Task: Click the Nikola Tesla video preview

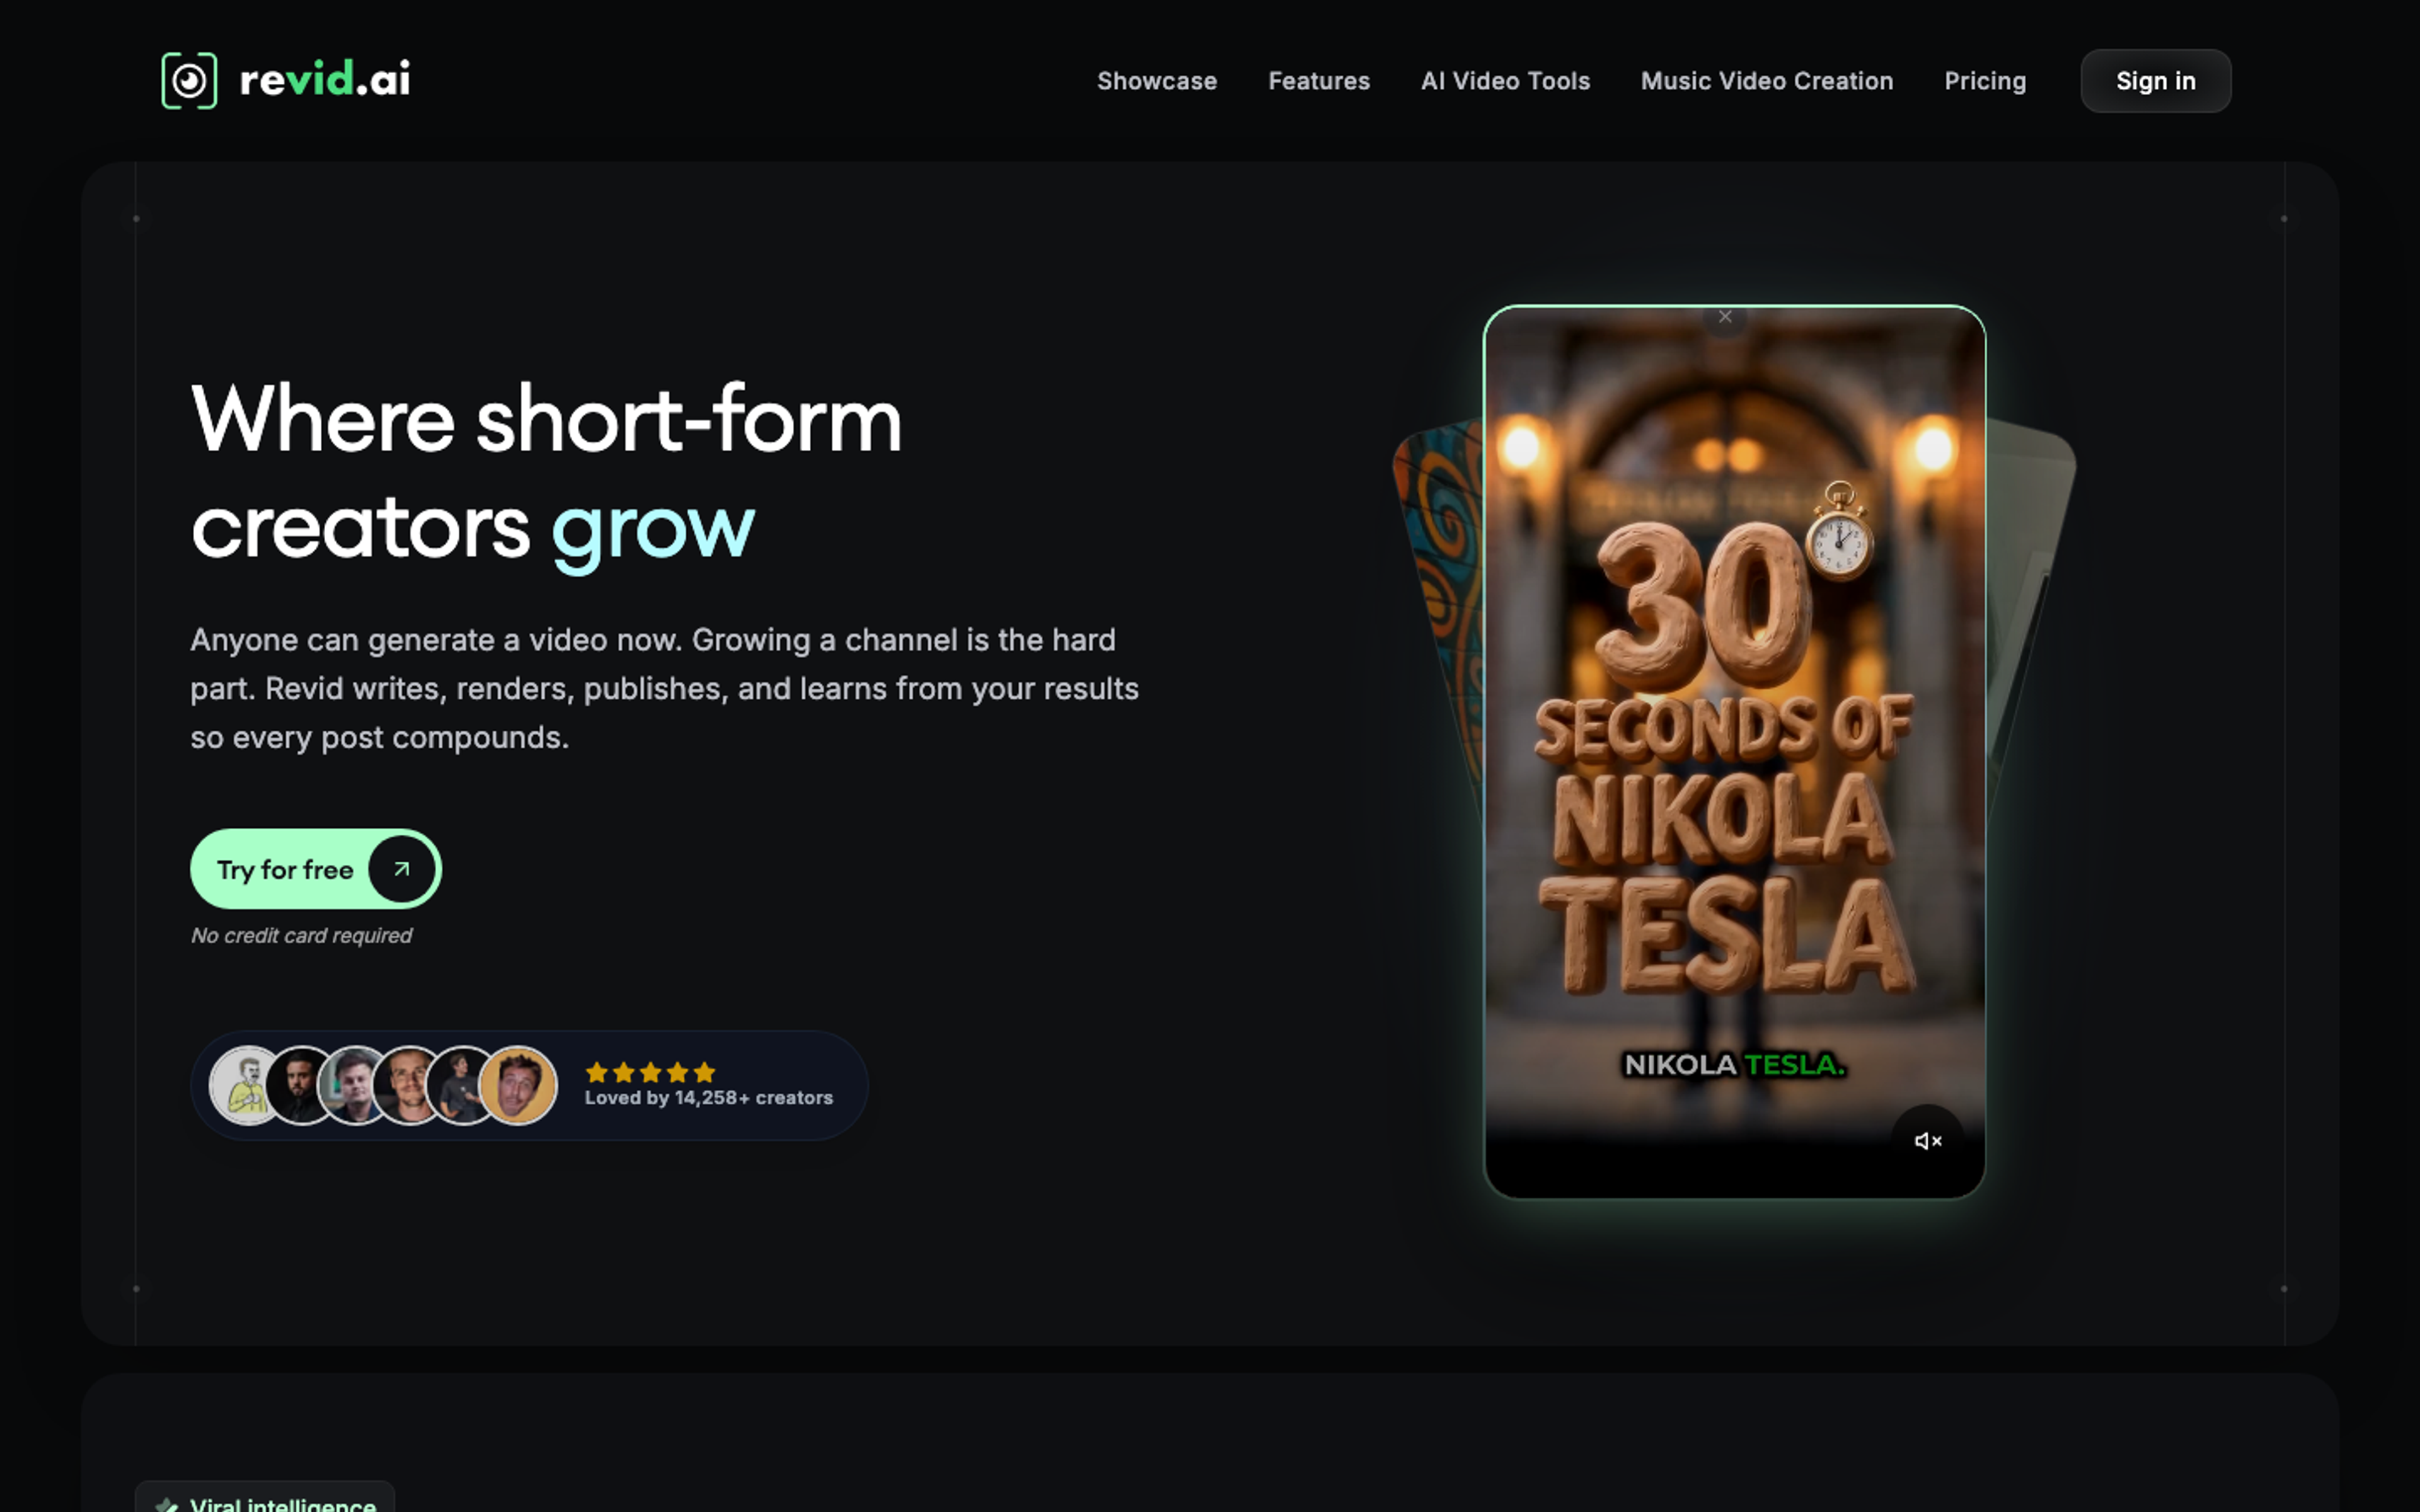Action: [1734, 752]
